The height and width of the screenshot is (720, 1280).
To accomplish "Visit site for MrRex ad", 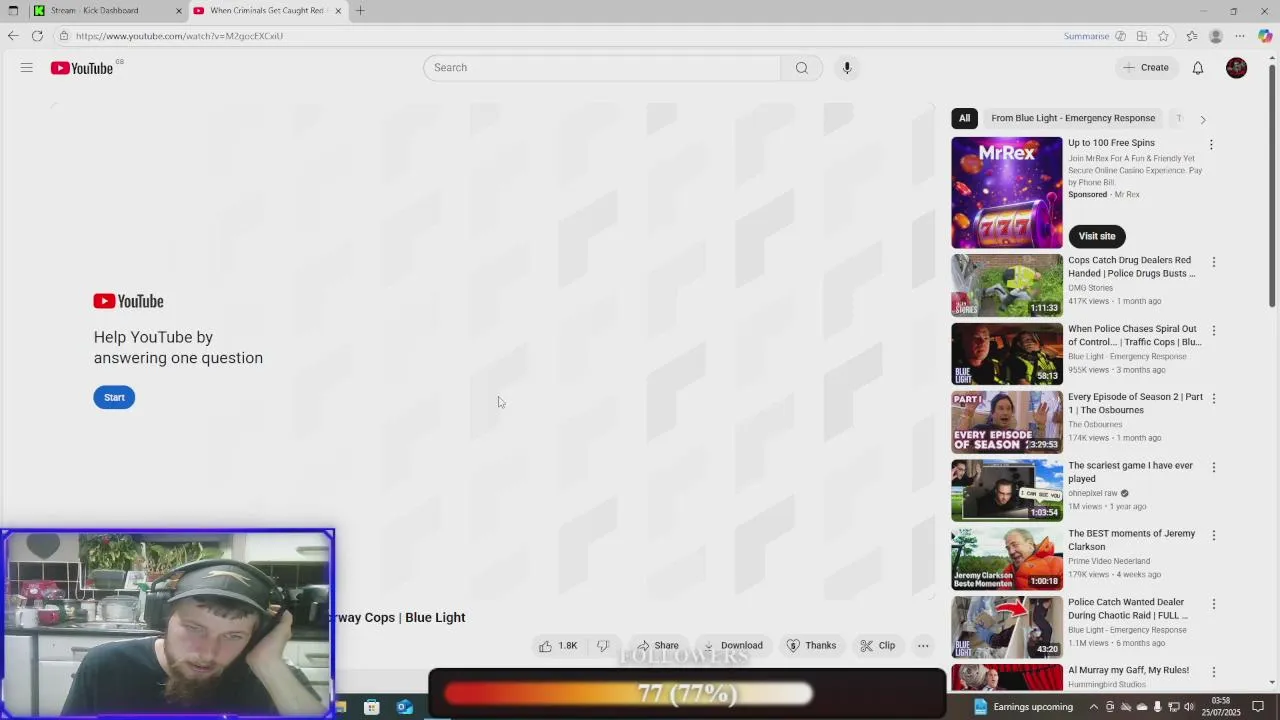I will 1097,236.
